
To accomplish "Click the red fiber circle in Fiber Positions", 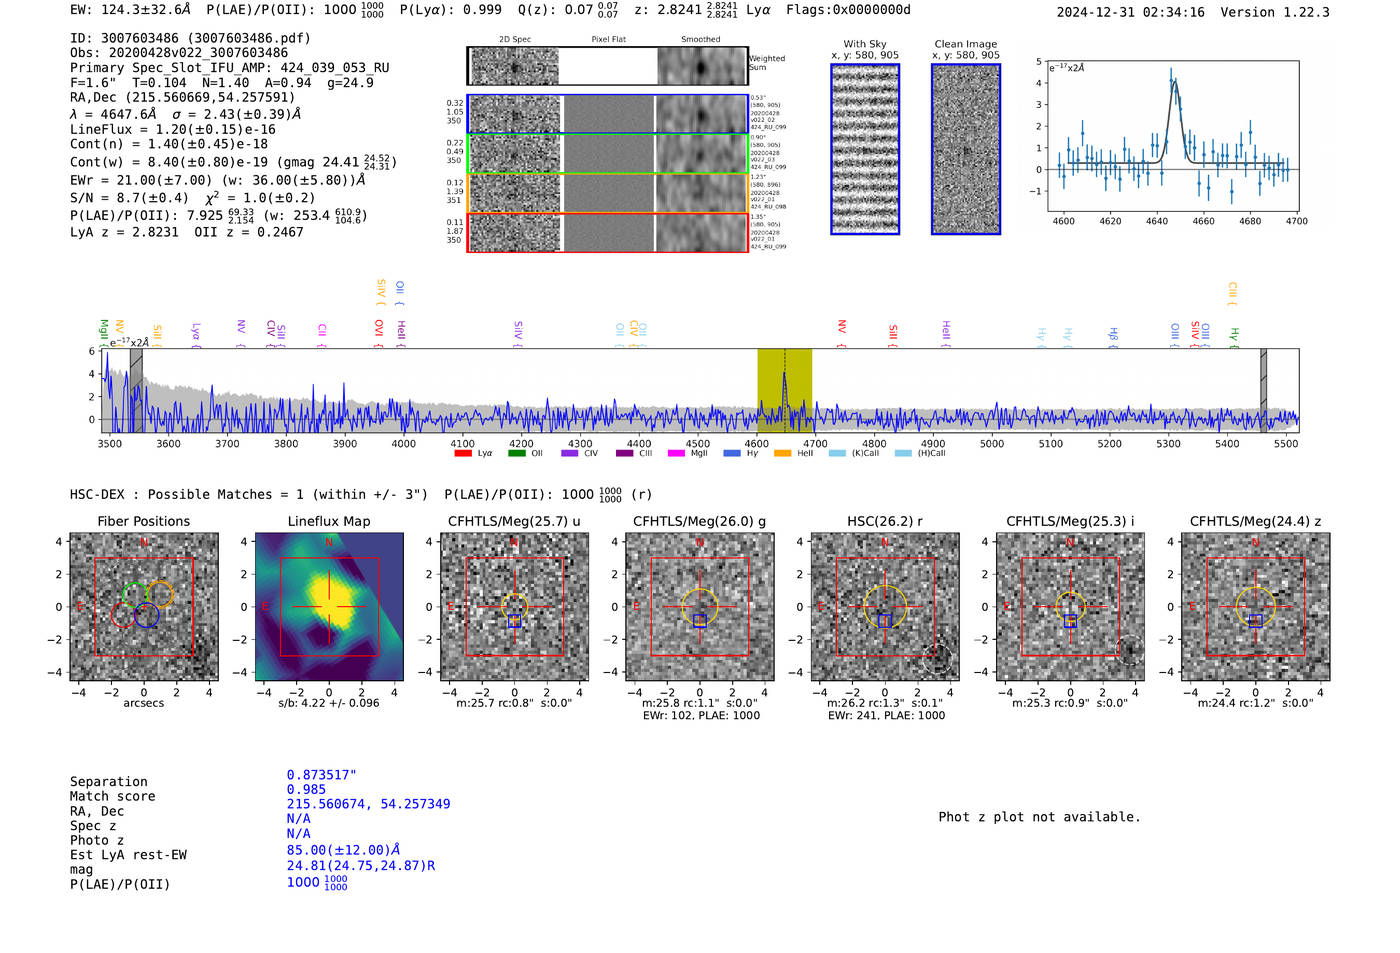I will [124, 614].
